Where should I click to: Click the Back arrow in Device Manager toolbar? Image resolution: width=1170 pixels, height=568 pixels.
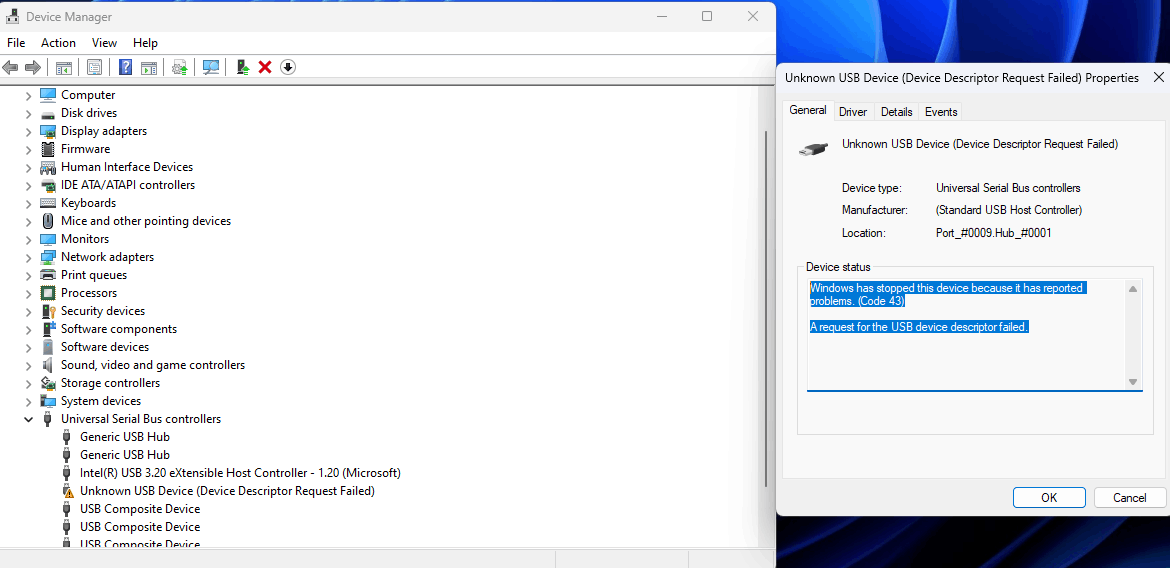10,67
